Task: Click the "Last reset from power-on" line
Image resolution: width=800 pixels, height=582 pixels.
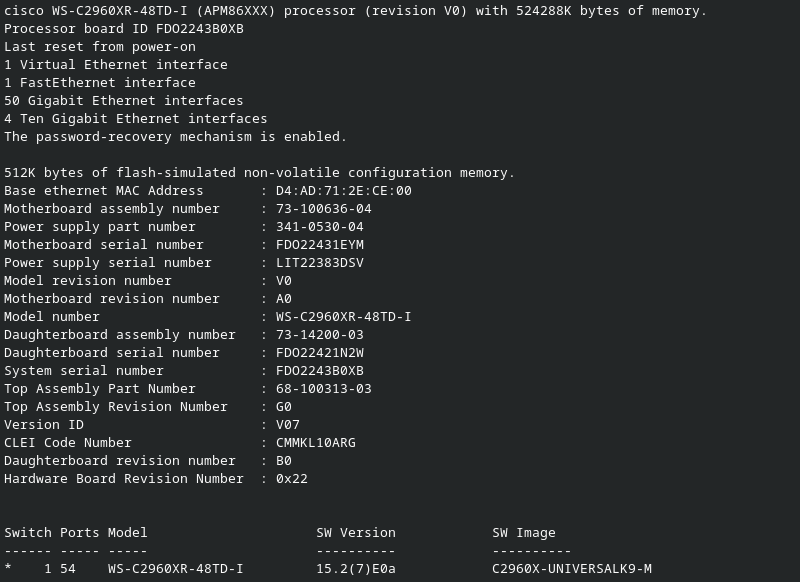Action: (100, 47)
